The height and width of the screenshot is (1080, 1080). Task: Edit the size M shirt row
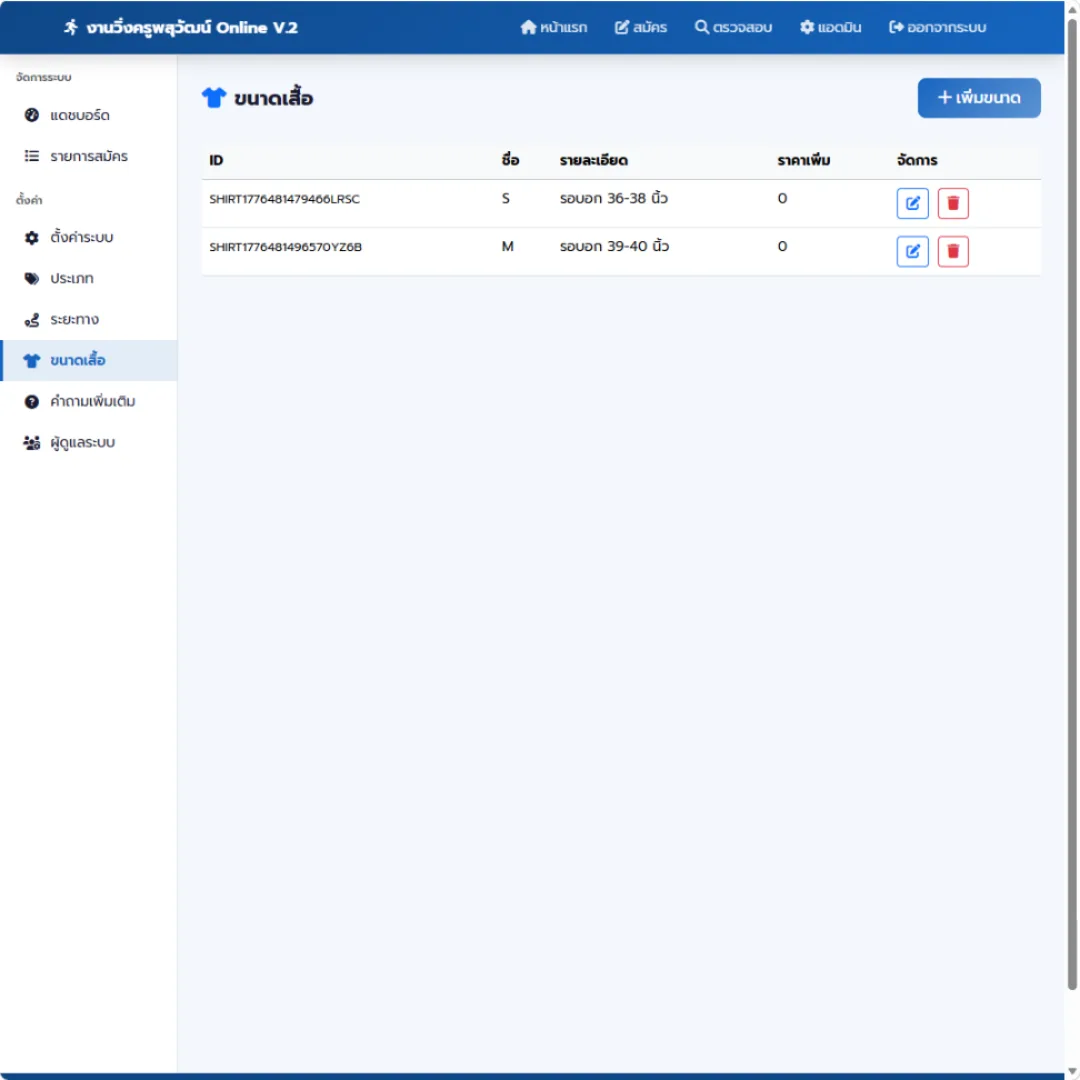(912, 251)
